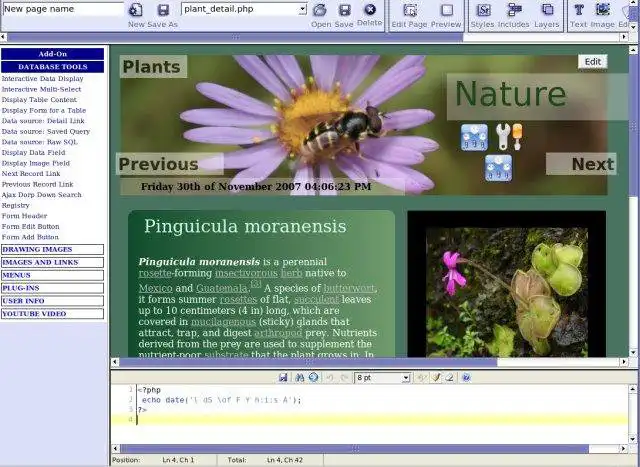Open the plant_detail.php page dropdown

[302, 9]
